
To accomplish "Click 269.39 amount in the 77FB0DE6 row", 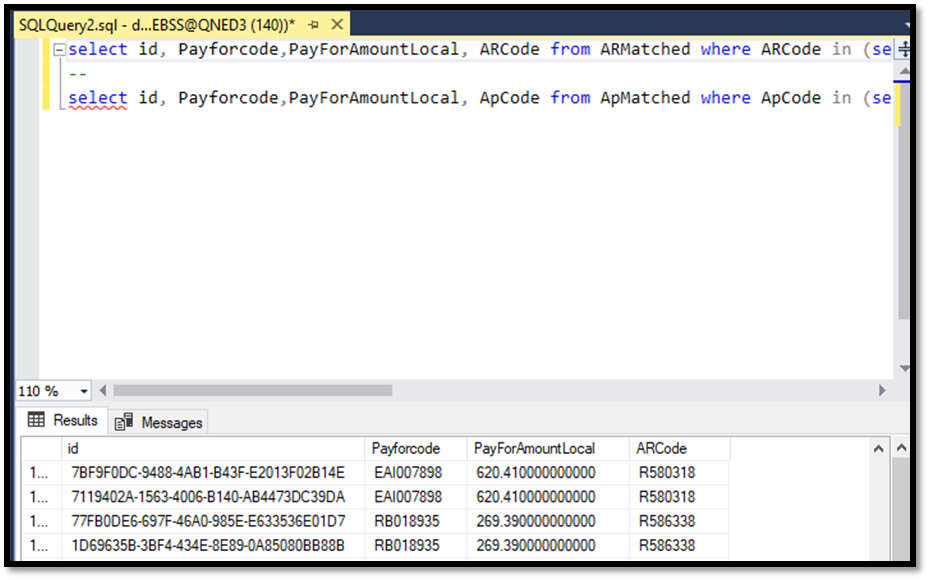I will tap(548, 521).
